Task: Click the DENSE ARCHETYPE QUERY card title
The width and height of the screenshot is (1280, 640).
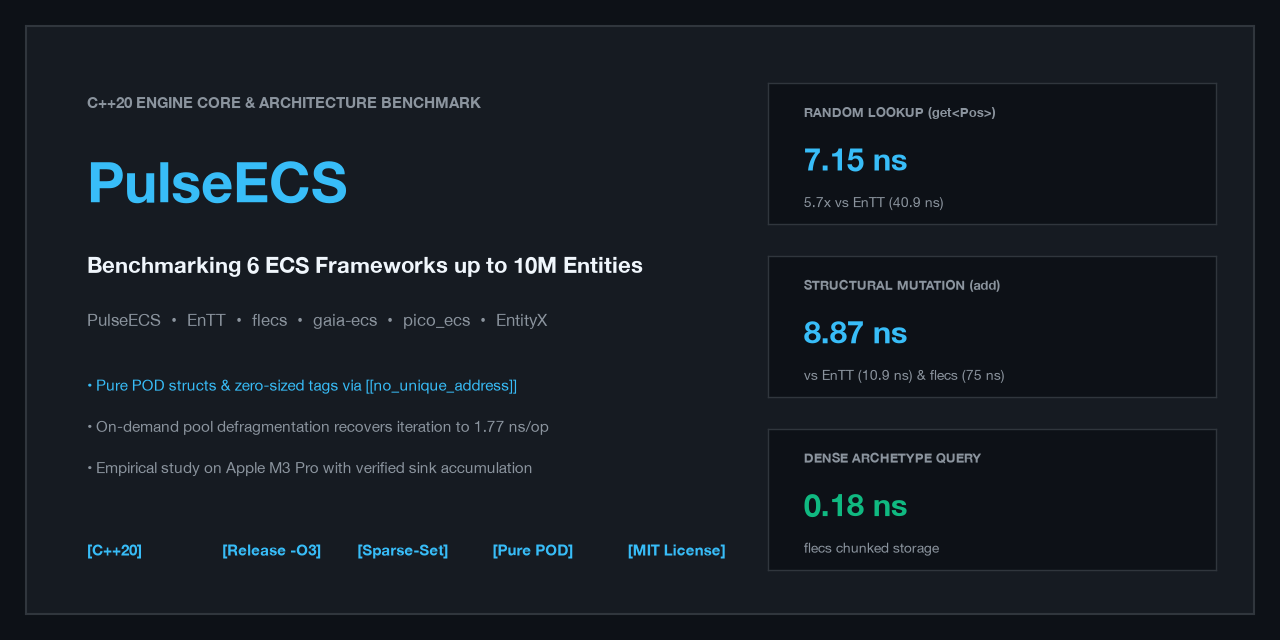Action: 893,459
